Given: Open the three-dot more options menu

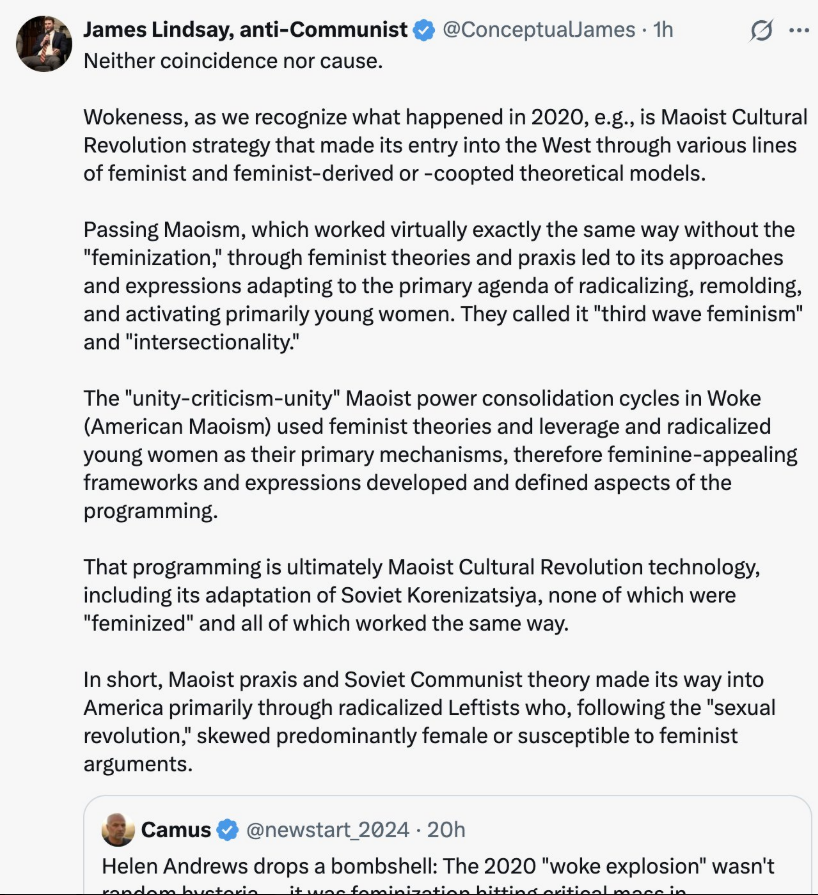Looking at the screenshot, I should pos(798,30).
